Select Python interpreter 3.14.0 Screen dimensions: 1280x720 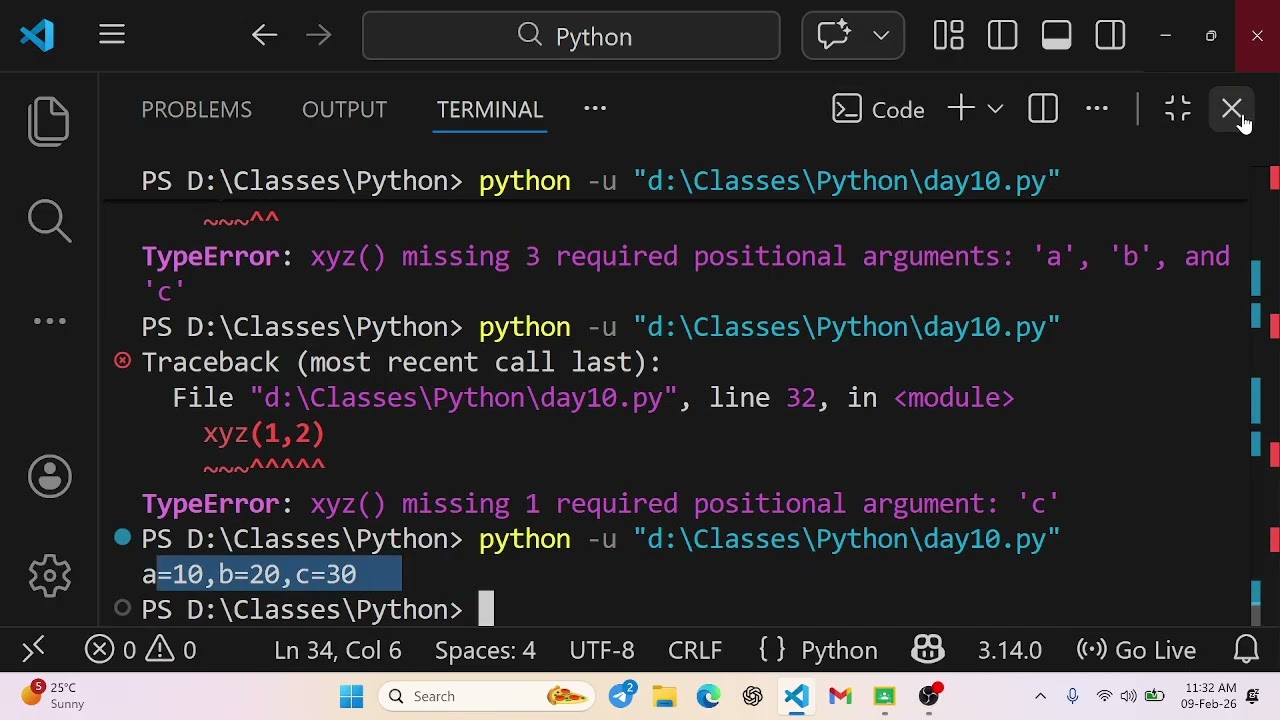click(1010, 650)
